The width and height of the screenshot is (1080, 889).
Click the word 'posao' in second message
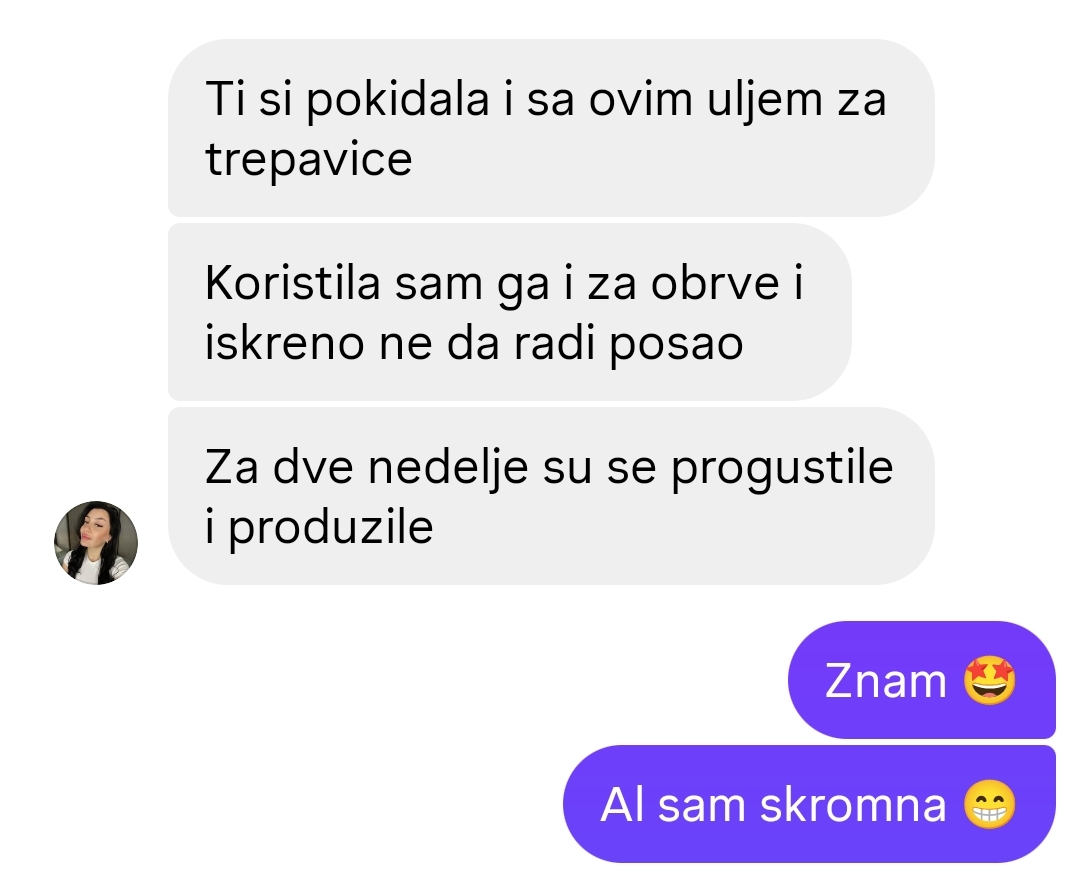676,345
